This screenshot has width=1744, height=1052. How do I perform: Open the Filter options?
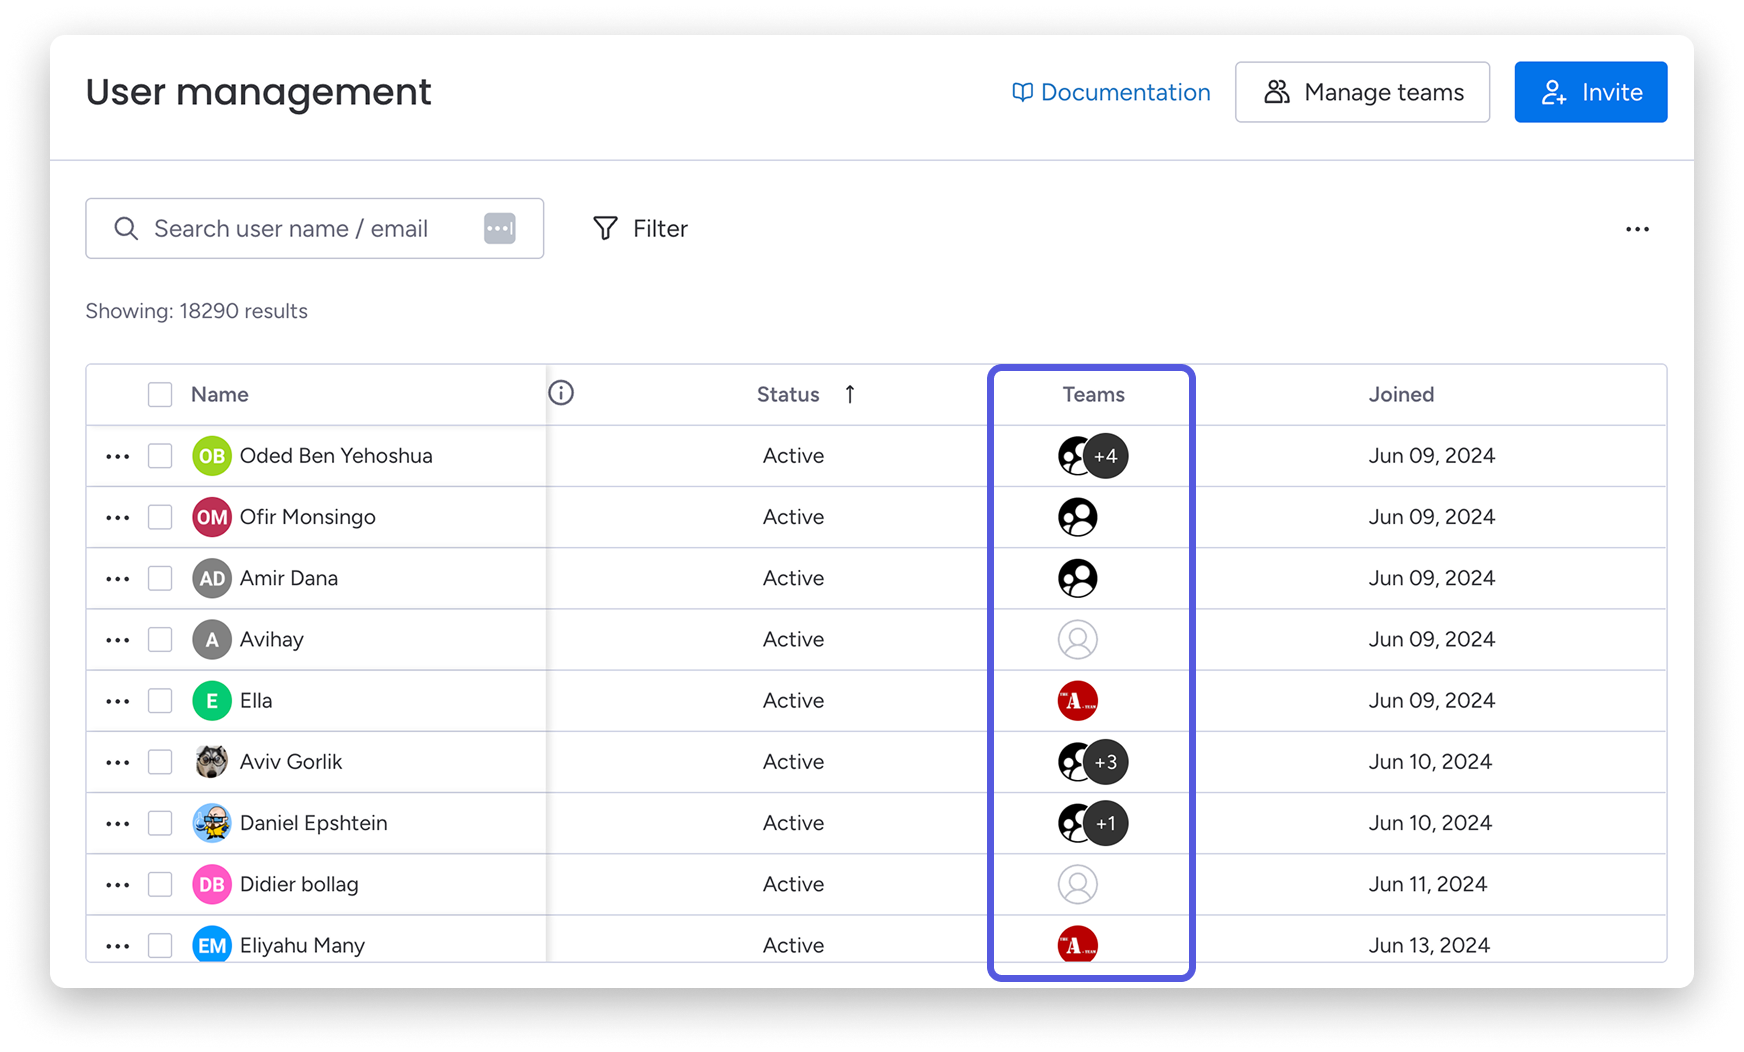(640, 229)
